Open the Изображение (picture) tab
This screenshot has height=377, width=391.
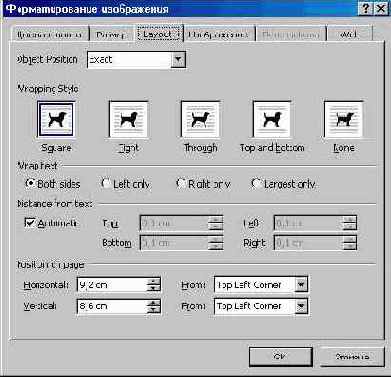pos(219,35)
